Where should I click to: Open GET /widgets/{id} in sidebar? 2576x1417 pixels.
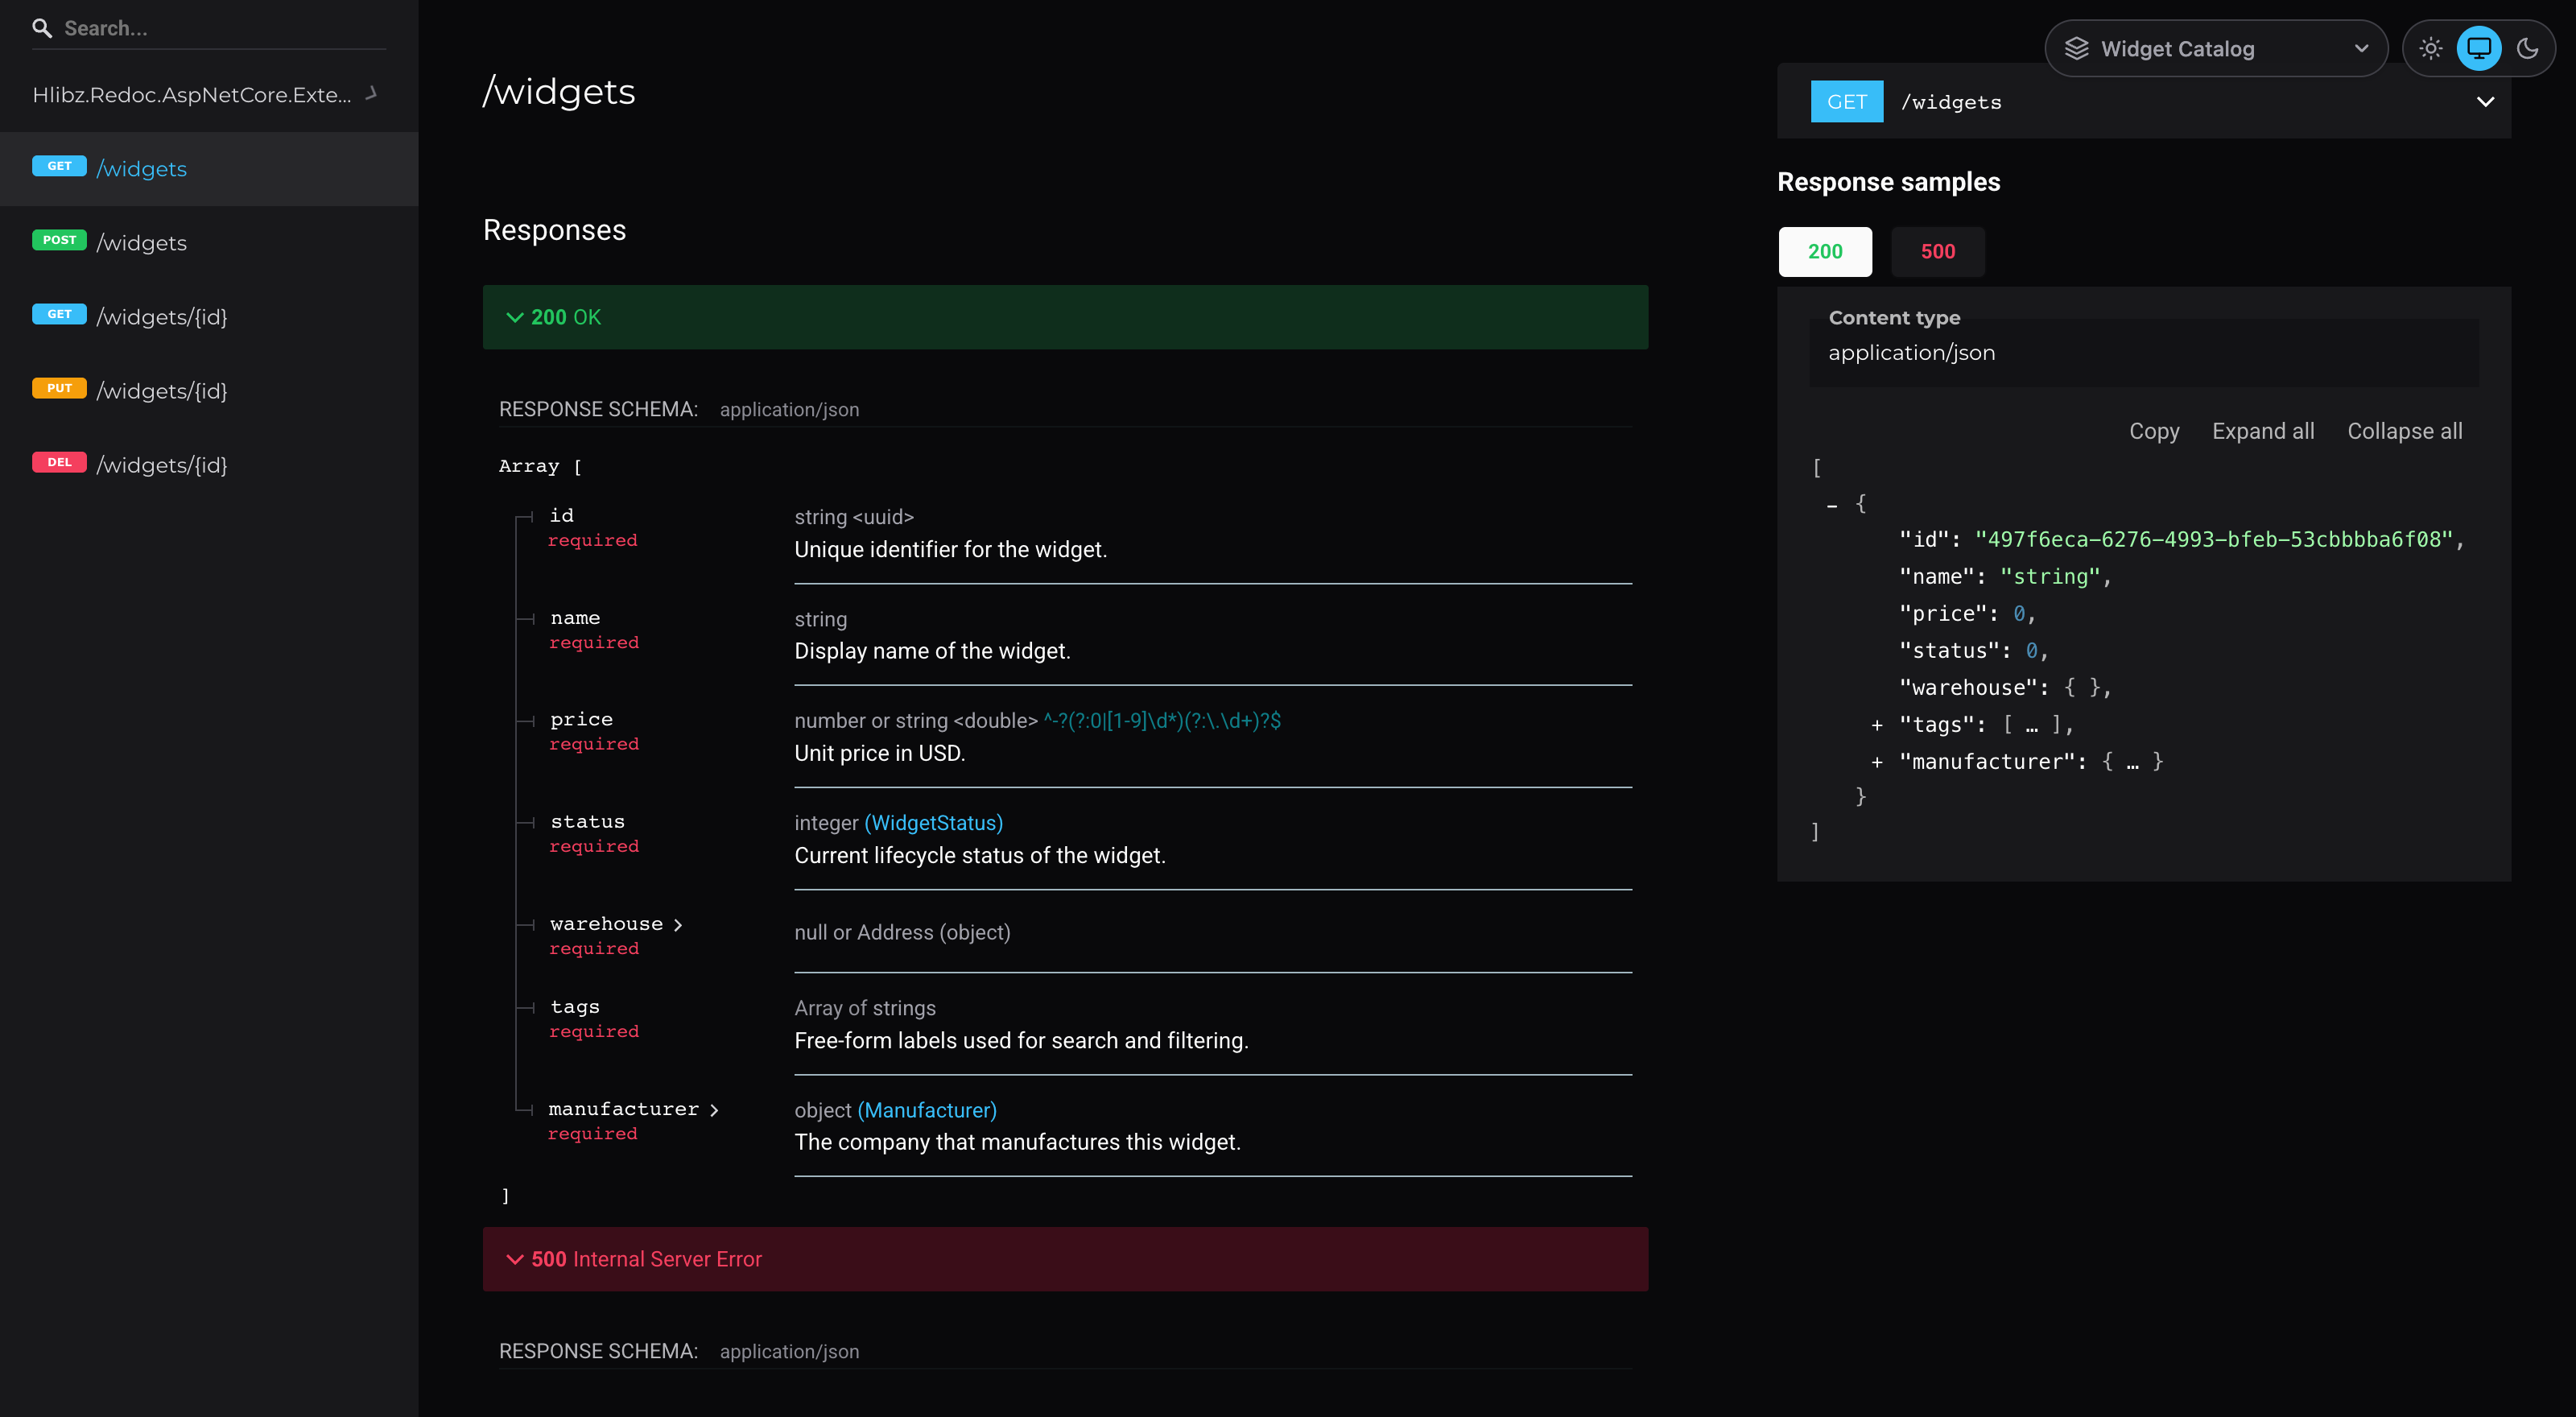click(209, 317)
